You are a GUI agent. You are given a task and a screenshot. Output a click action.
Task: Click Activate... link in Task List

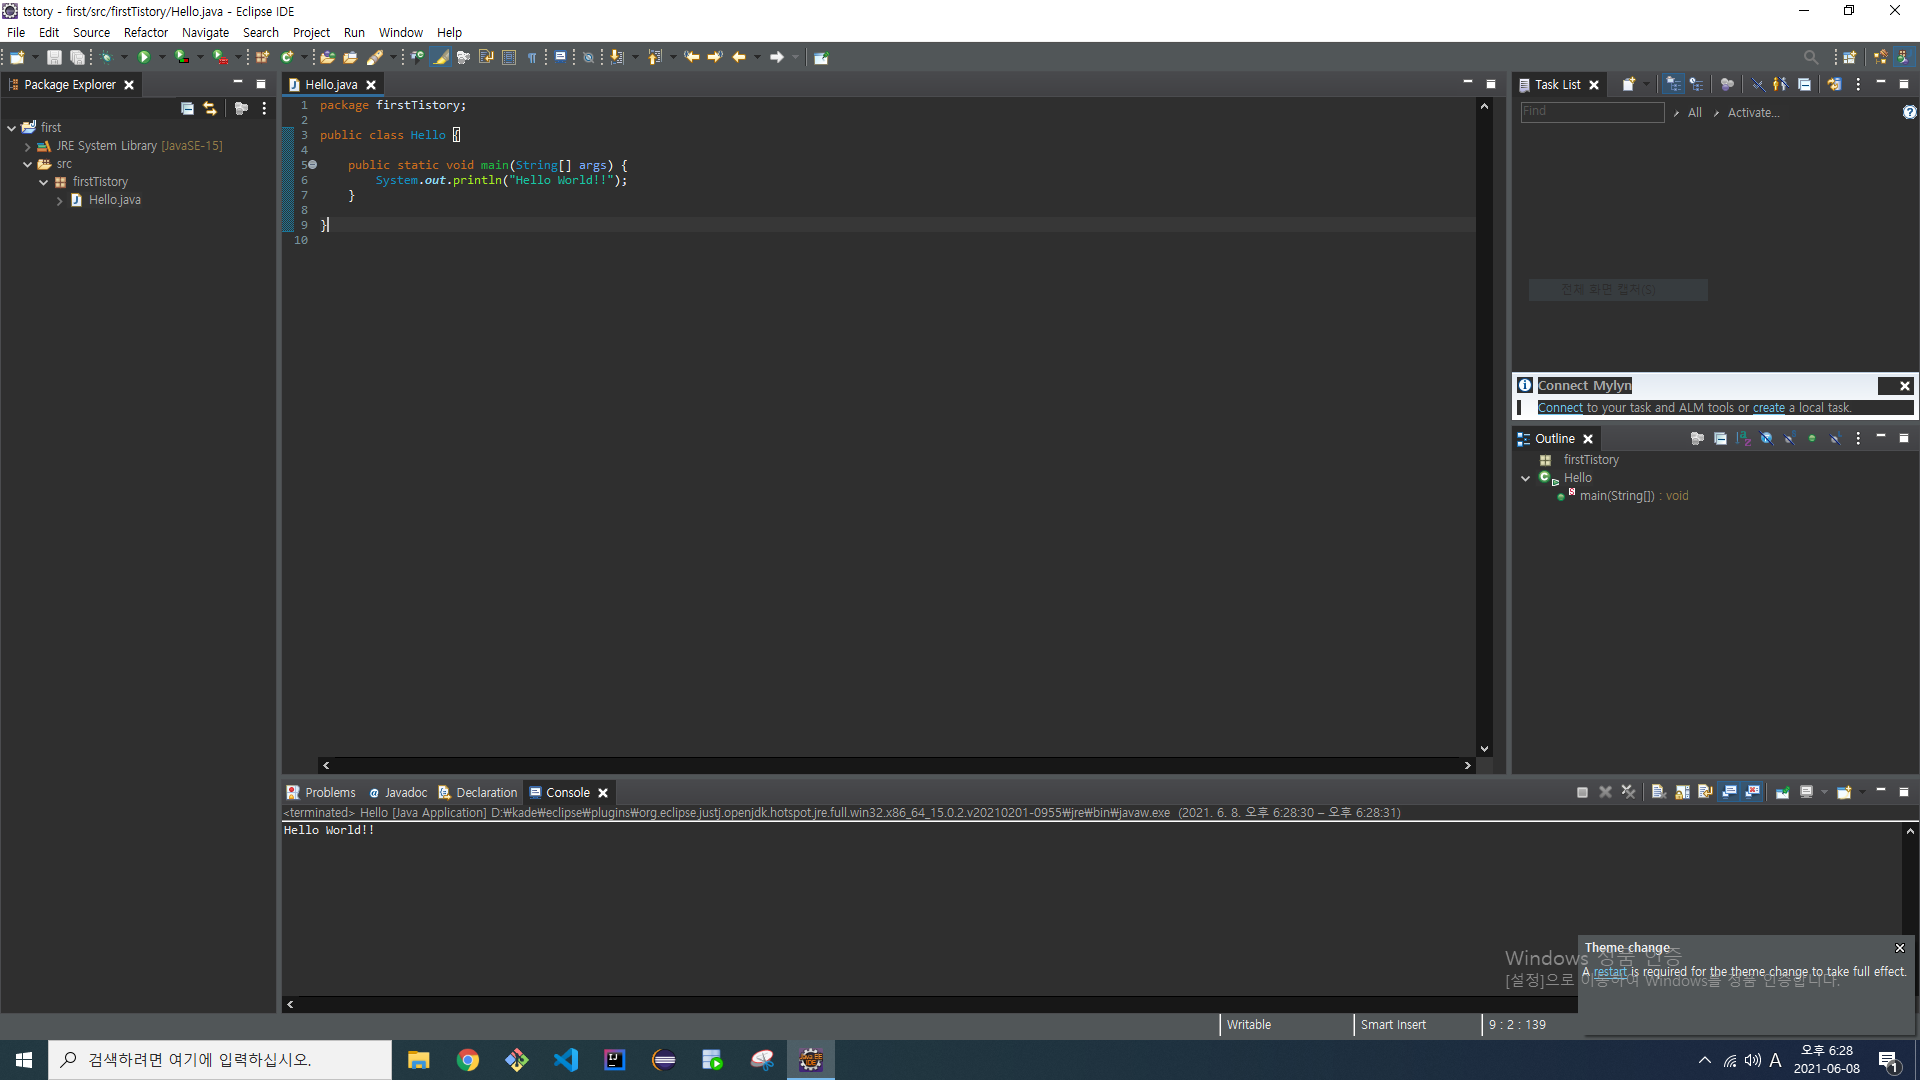click(1753, 113)
